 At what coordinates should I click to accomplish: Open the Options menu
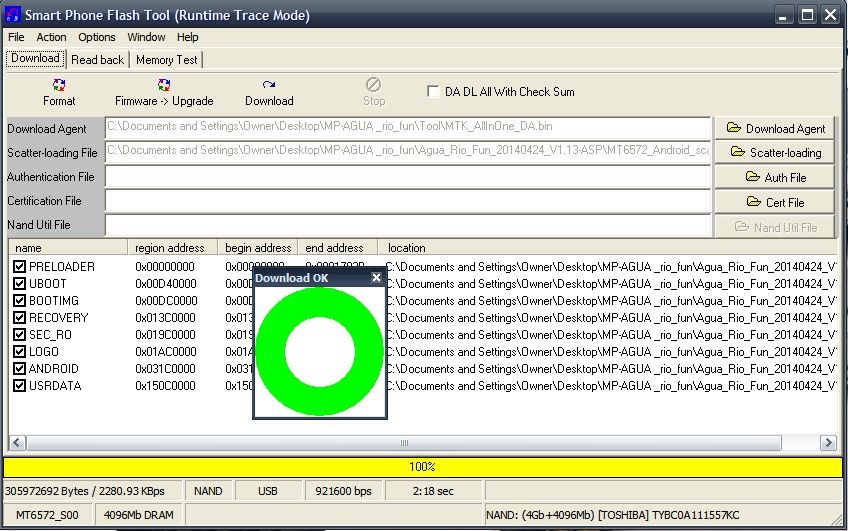pos(97,37)
